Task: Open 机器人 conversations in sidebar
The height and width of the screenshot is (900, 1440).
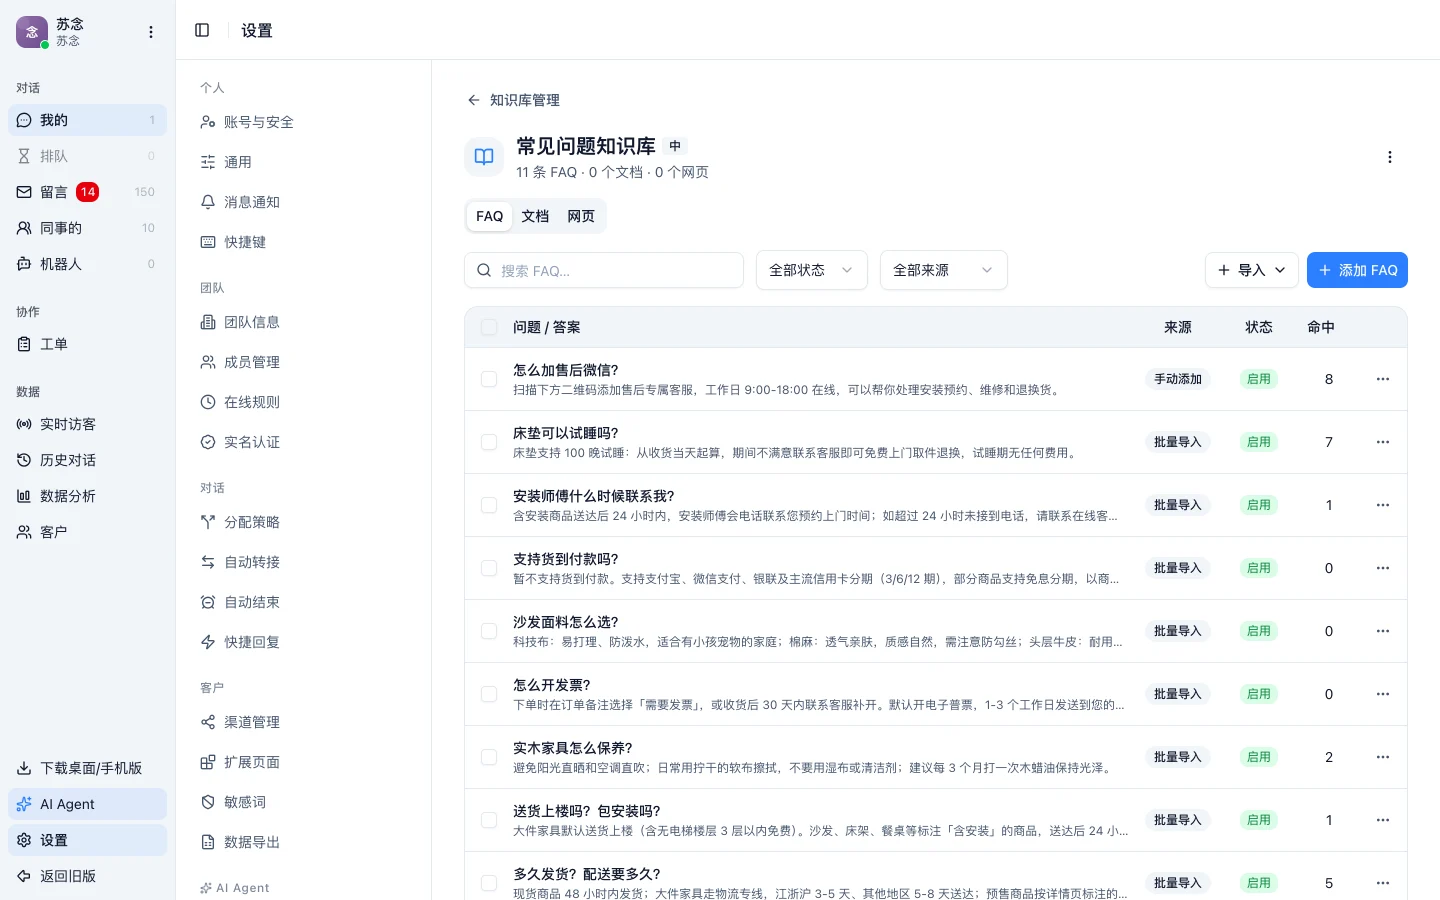Action: pyautogui.click(x=88, y=264)
